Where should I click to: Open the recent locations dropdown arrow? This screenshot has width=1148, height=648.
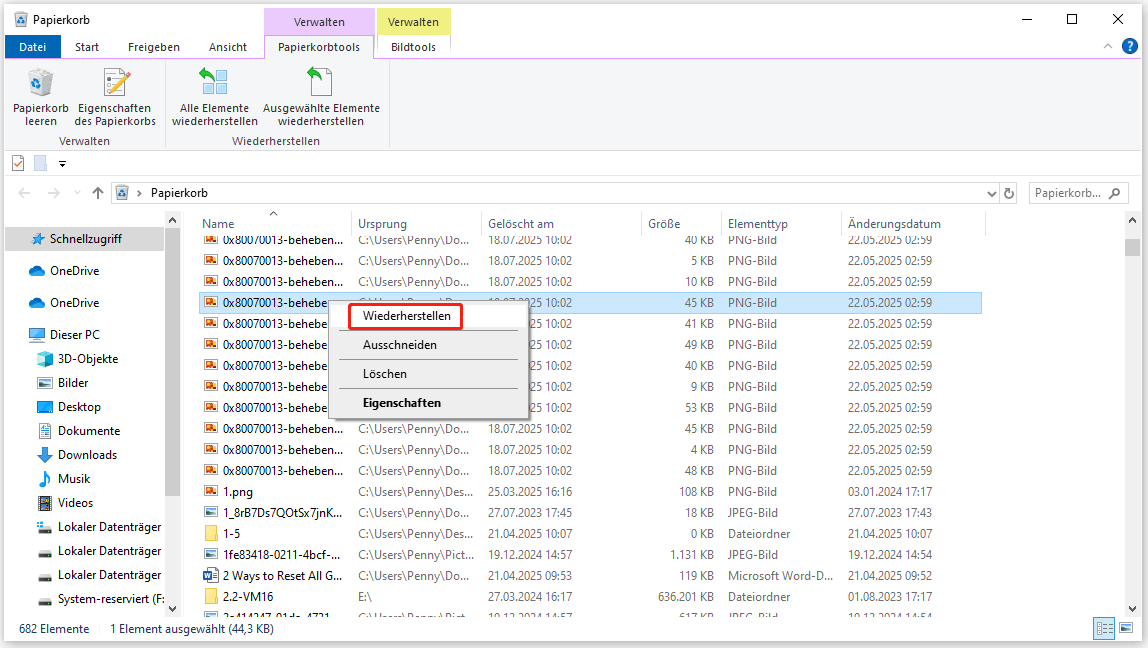click(77, 193)
